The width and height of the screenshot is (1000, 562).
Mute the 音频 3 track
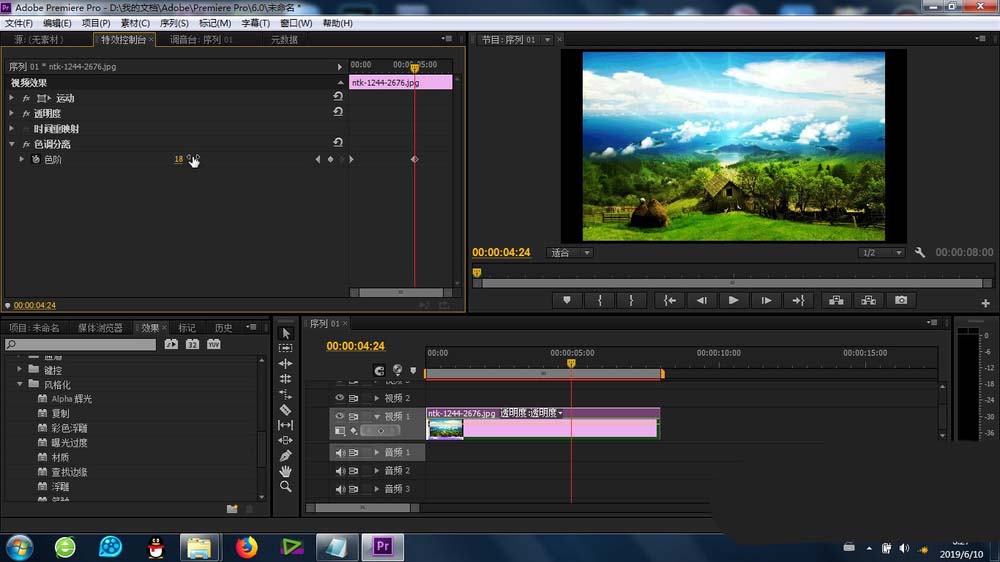339,489
